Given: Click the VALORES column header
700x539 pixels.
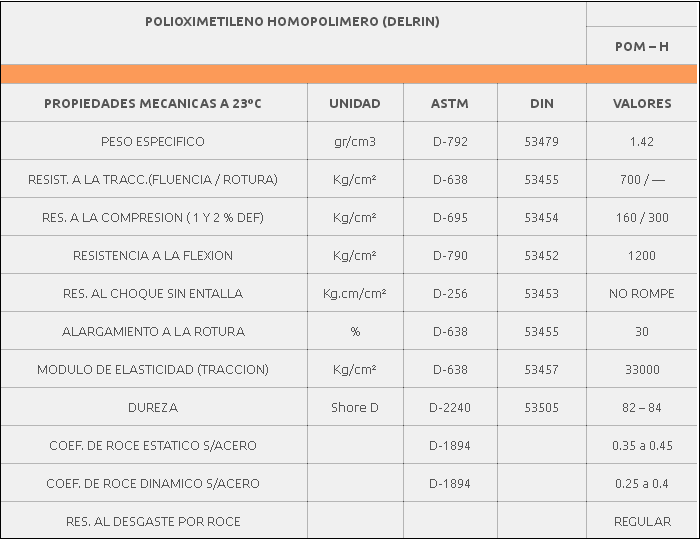Looking at the screenshot, I should pos(641,103).
